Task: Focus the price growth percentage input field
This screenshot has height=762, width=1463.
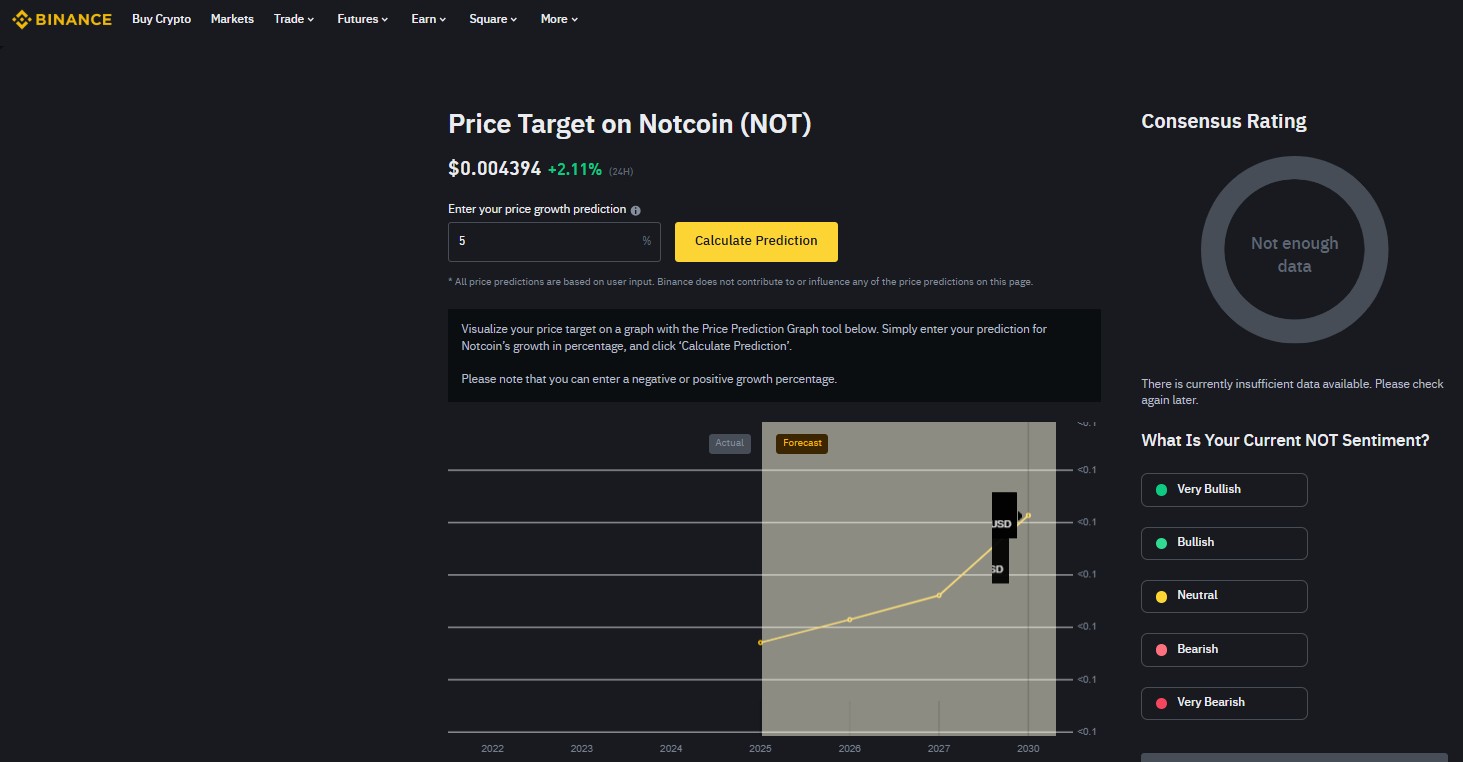Action: pos(554,241)
